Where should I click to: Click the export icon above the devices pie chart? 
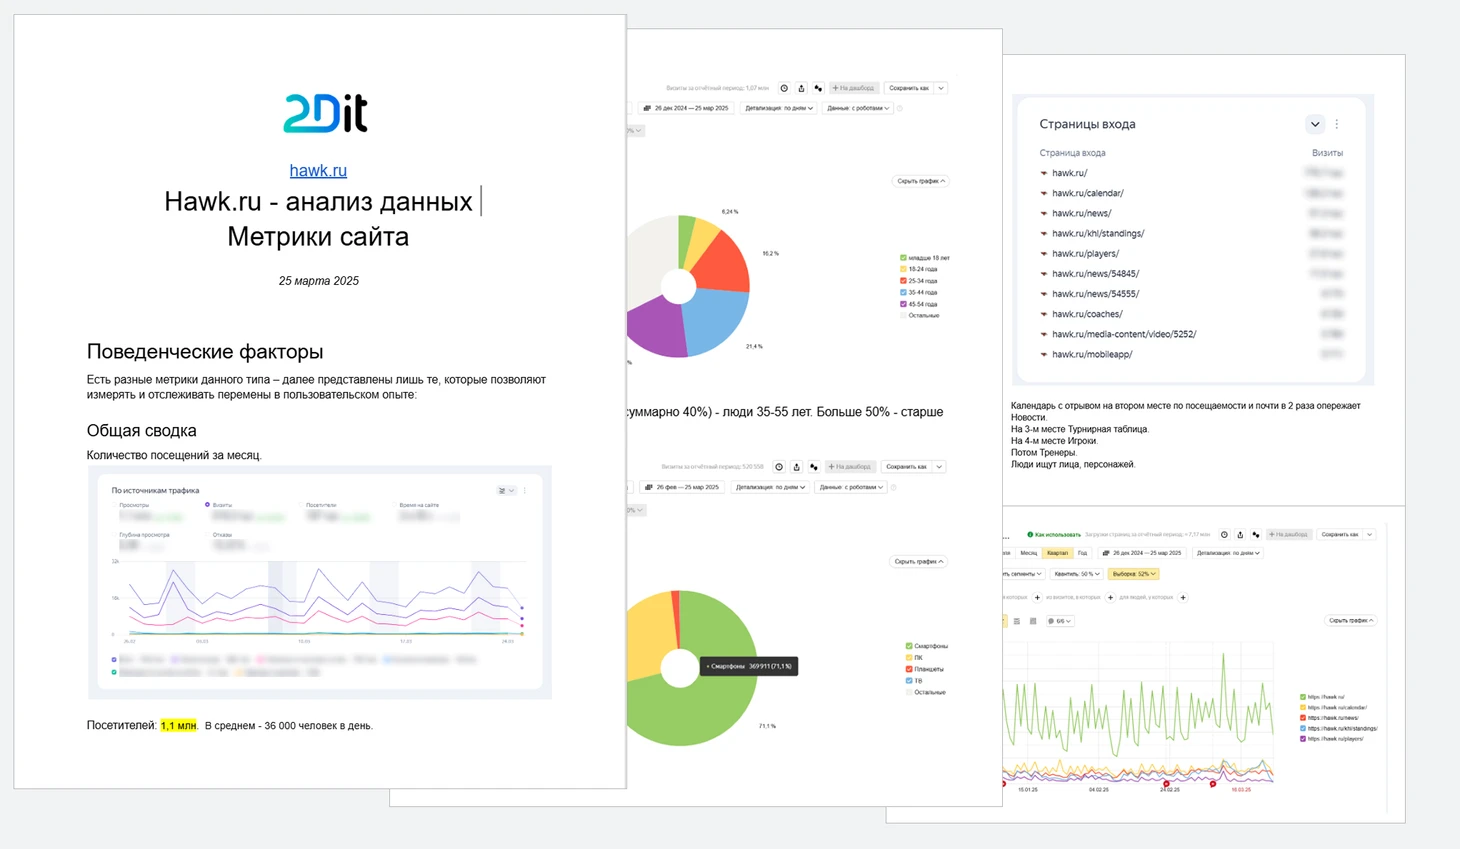(796, 467)
